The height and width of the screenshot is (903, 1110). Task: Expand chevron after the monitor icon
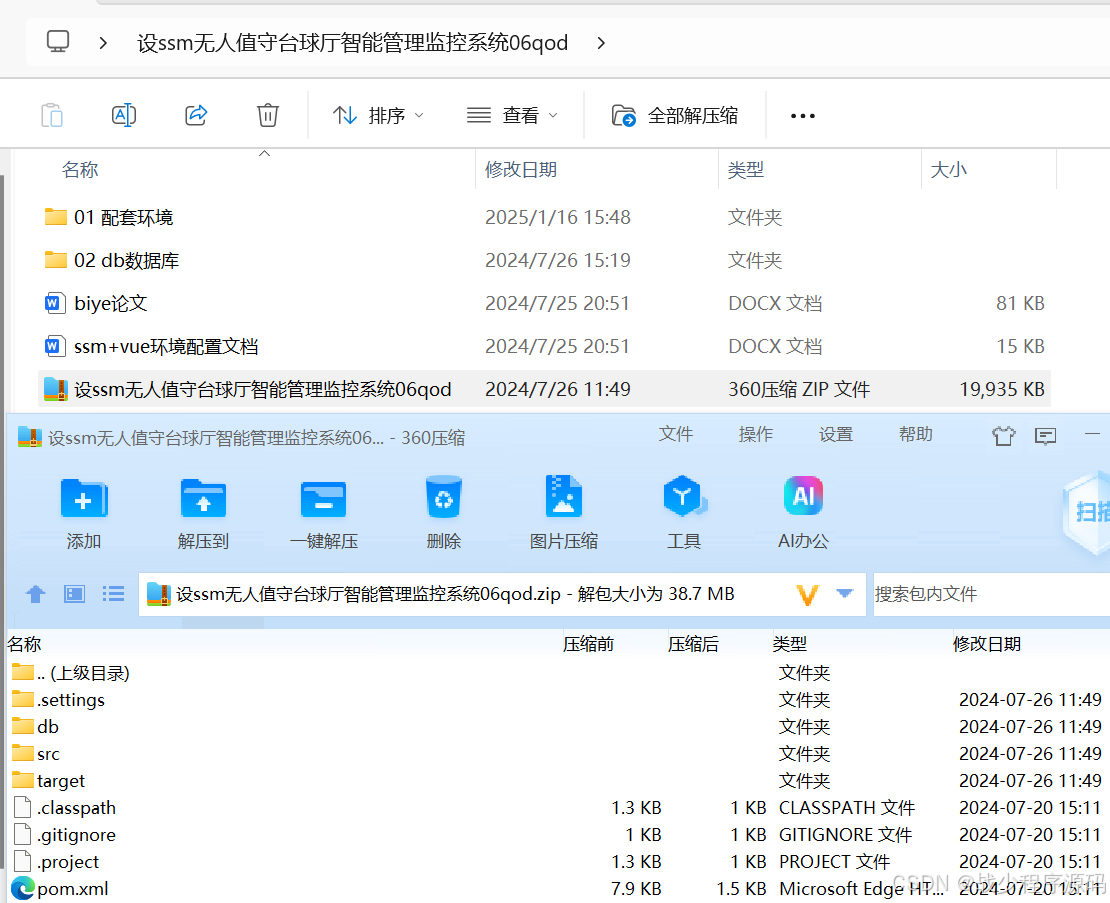point(103,43)
